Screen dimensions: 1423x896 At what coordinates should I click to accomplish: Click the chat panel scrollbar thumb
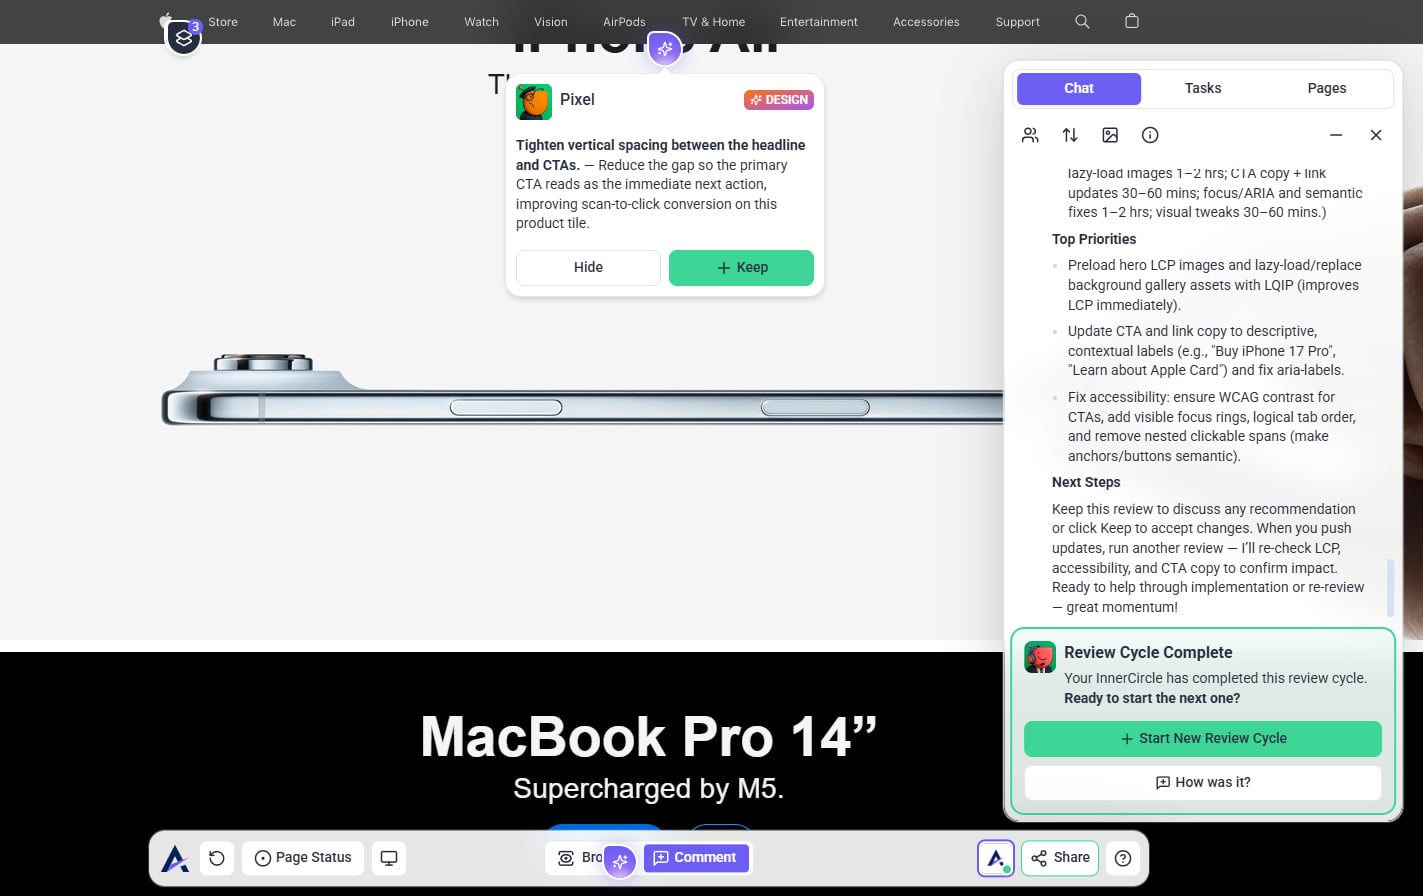[x=1390, y=588]
